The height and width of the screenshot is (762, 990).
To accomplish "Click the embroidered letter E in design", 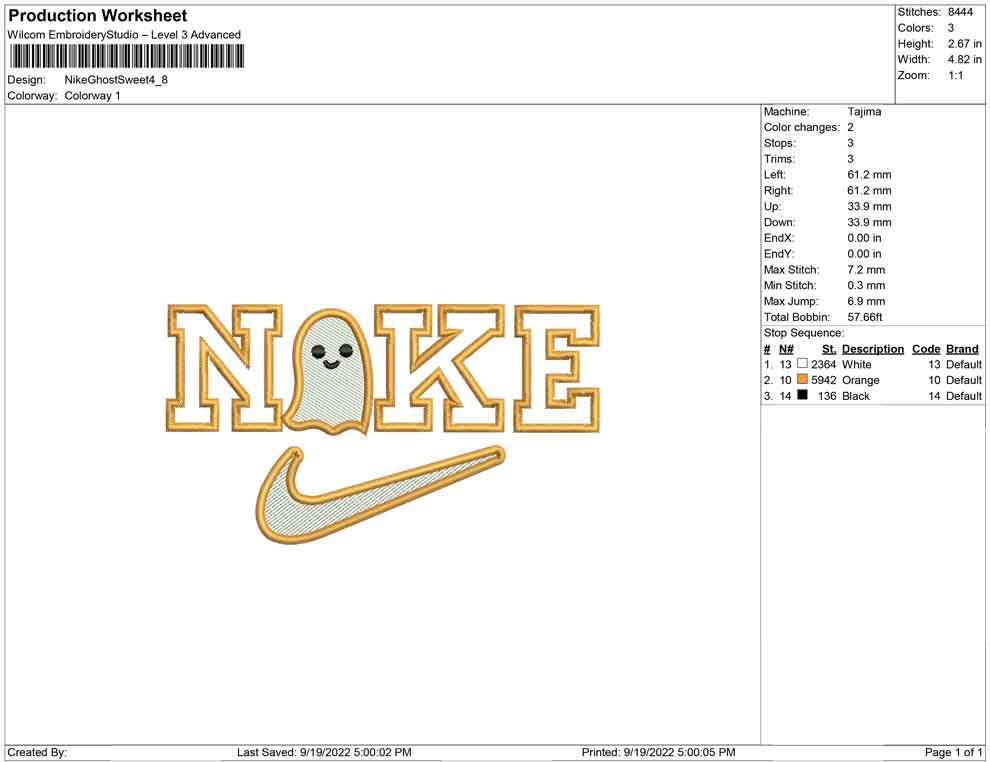I will tap(556, 368).
